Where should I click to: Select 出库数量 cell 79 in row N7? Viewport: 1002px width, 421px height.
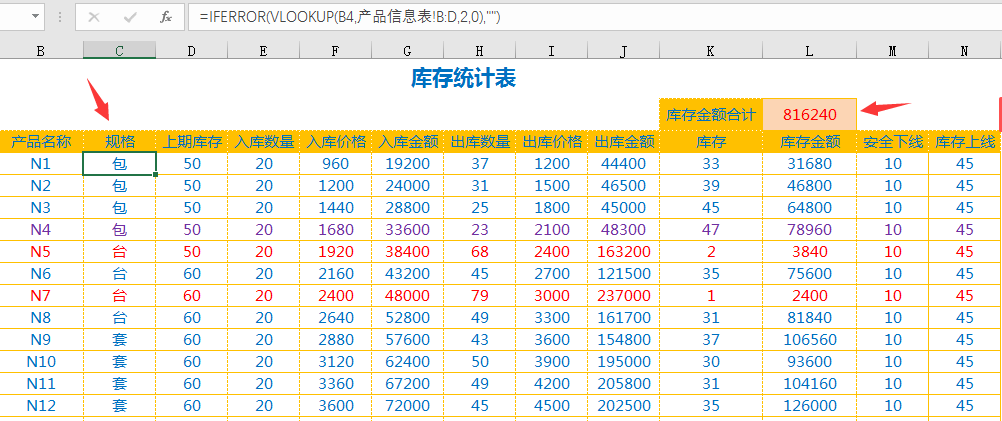[479, 295]
